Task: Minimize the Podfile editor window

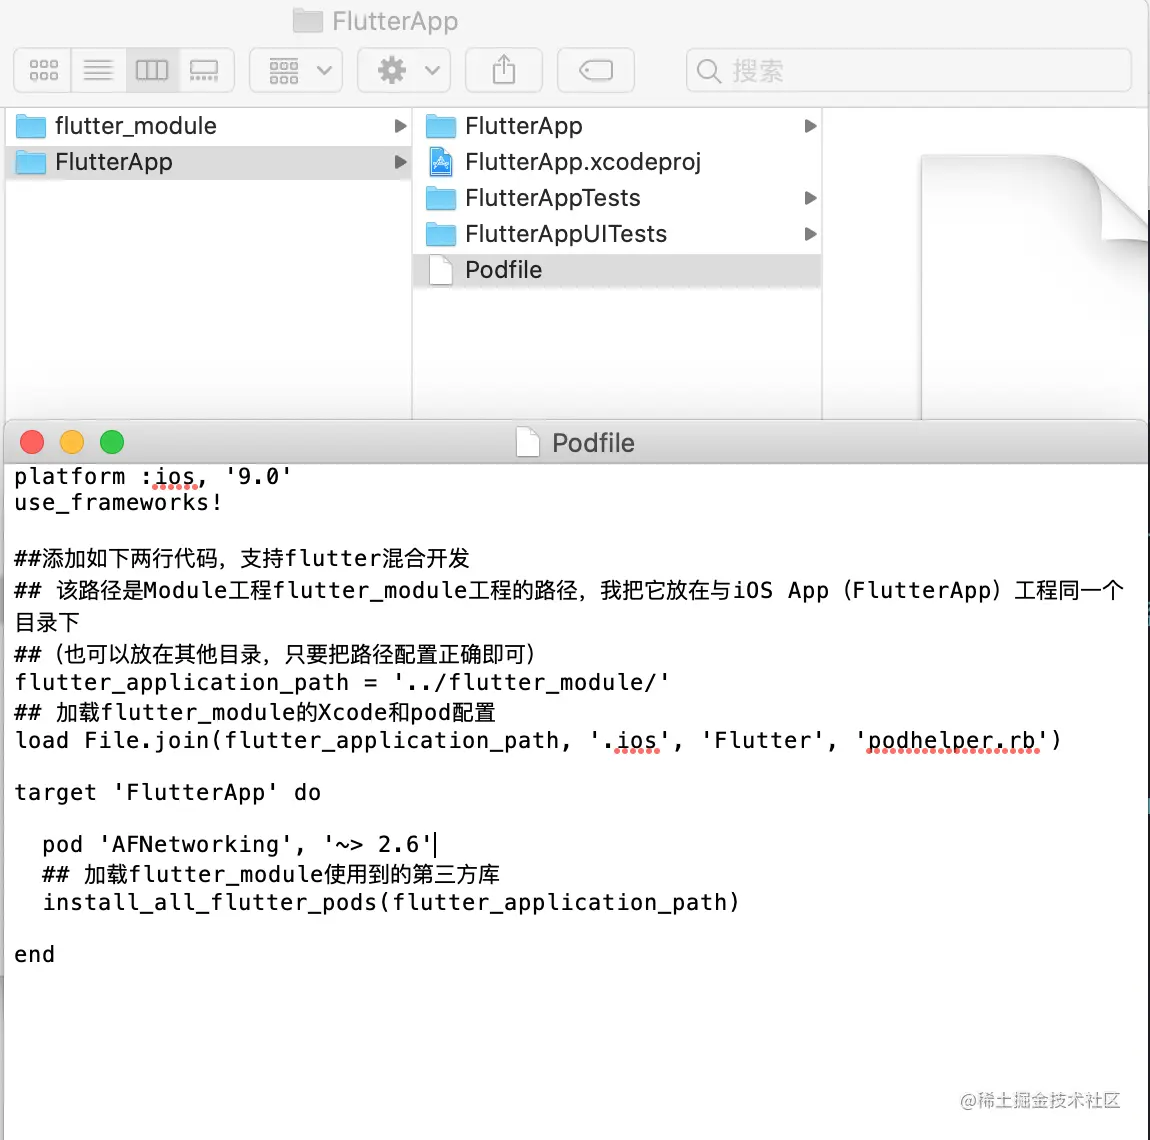Action: (72, 442)
